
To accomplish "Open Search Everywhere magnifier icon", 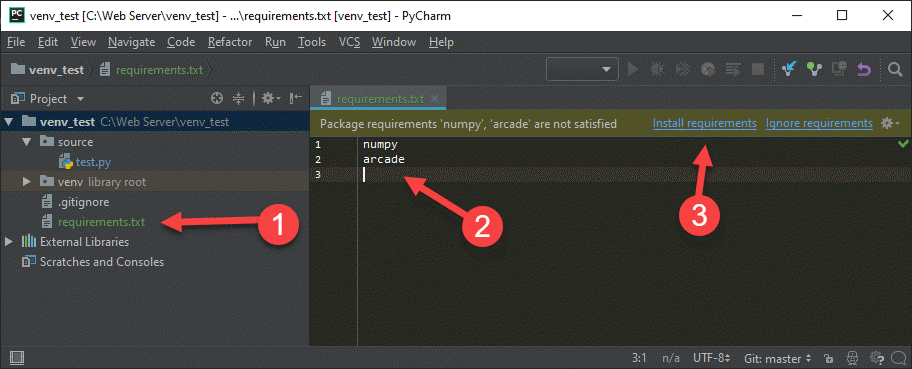I will tap(895, 70).
